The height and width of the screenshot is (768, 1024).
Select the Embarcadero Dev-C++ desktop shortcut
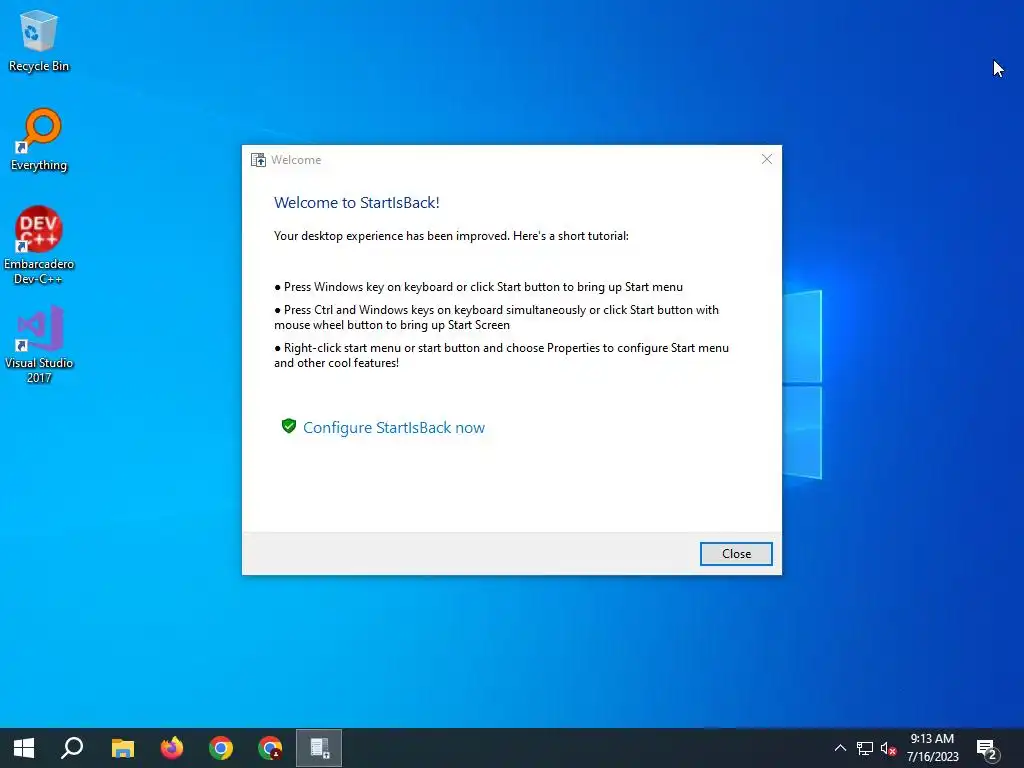click(x=39, y=246)
